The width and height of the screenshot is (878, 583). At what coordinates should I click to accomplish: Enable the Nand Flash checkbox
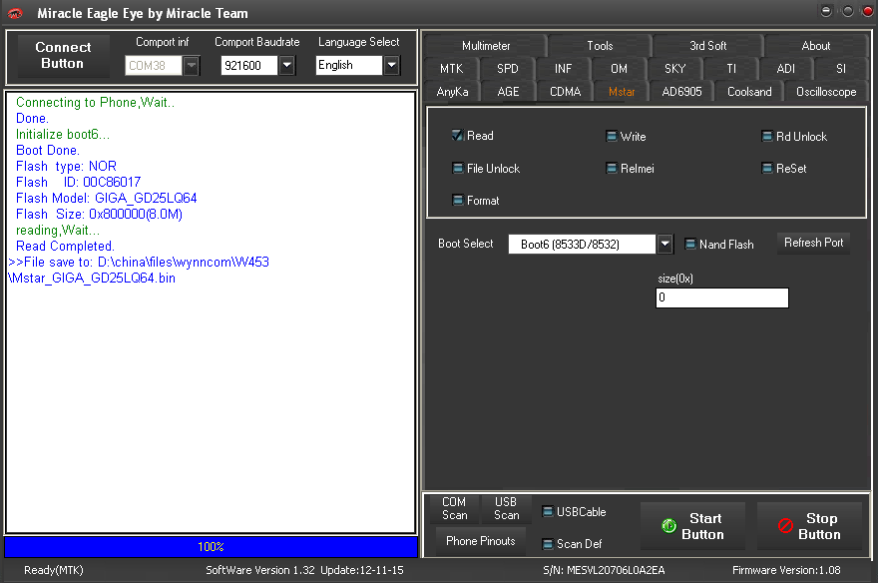coord(690,244)
